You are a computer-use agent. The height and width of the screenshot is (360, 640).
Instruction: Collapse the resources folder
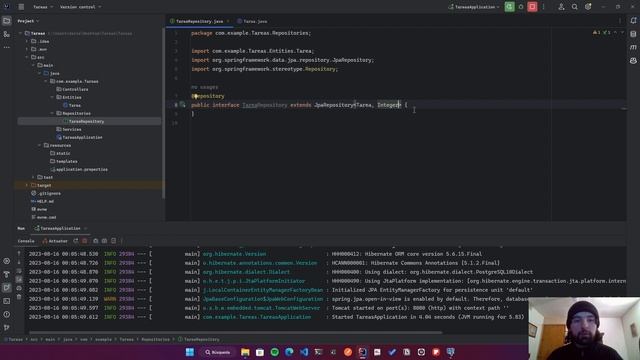tap(40, 145)
